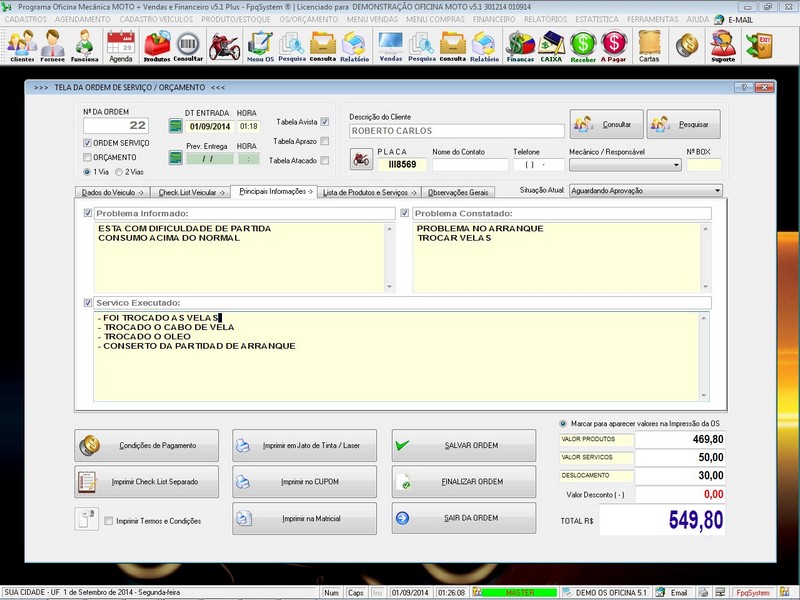This screenshot has width=800, height=600.
Task: Click the green Receber dollar icon
Action: pyautogui.click(x=583, y=45)
